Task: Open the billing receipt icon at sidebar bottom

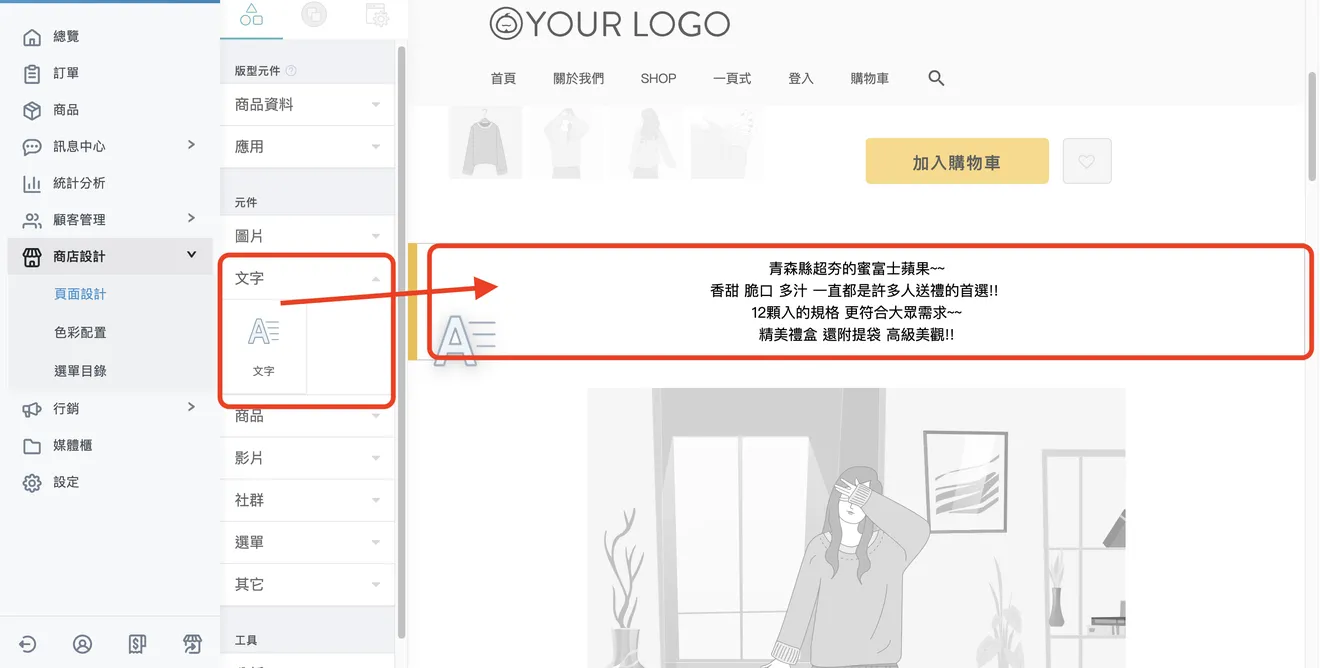Action: (x=138, y=645)
